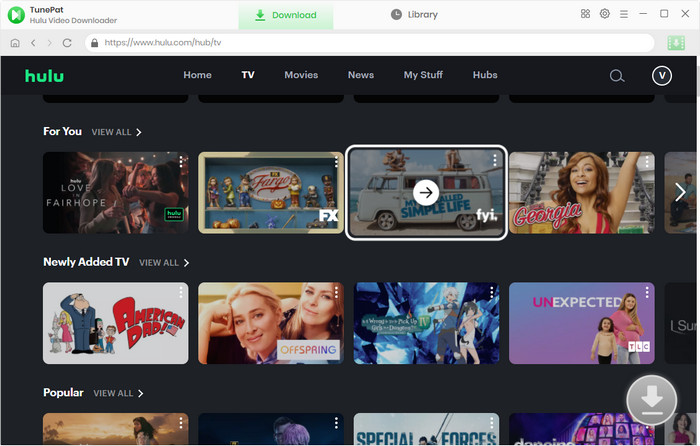Switch to the Library tab
The width and height of the screenshot is (700, 446).
point(414,15)
